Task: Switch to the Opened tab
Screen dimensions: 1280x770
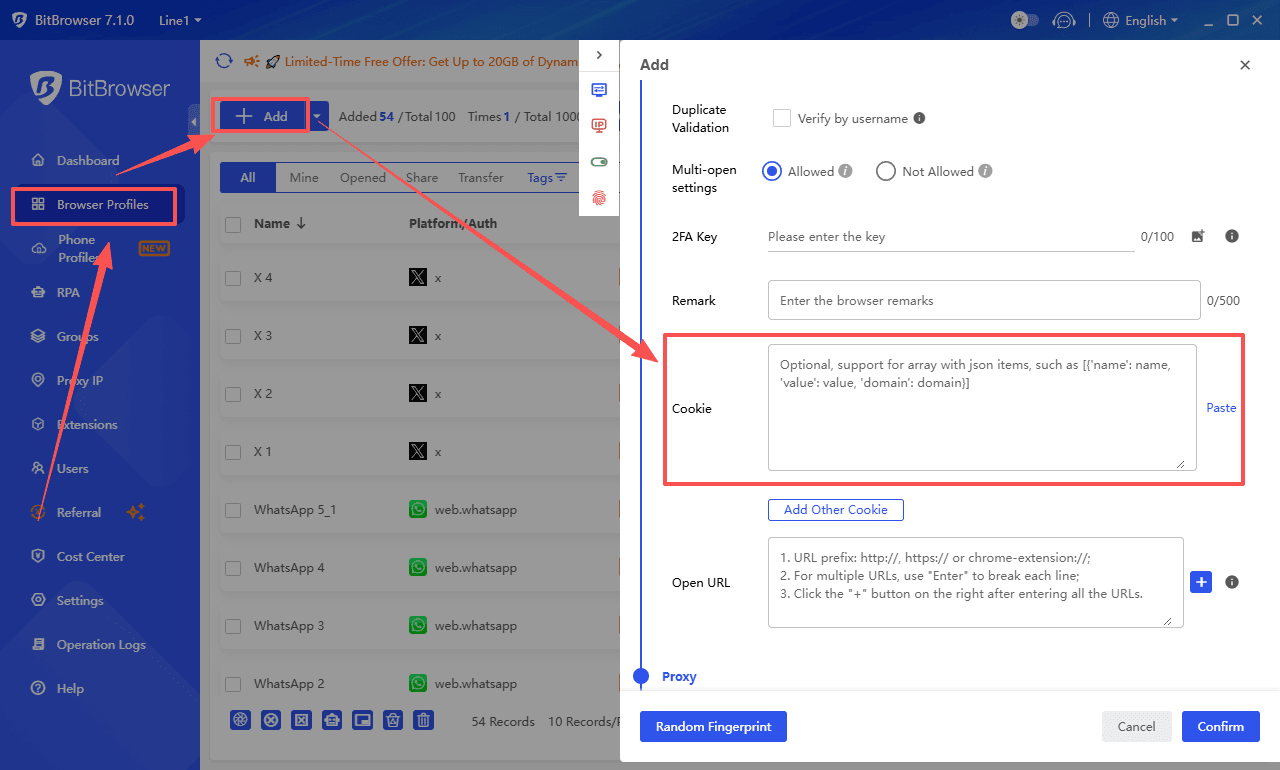Action: [362, 178]
